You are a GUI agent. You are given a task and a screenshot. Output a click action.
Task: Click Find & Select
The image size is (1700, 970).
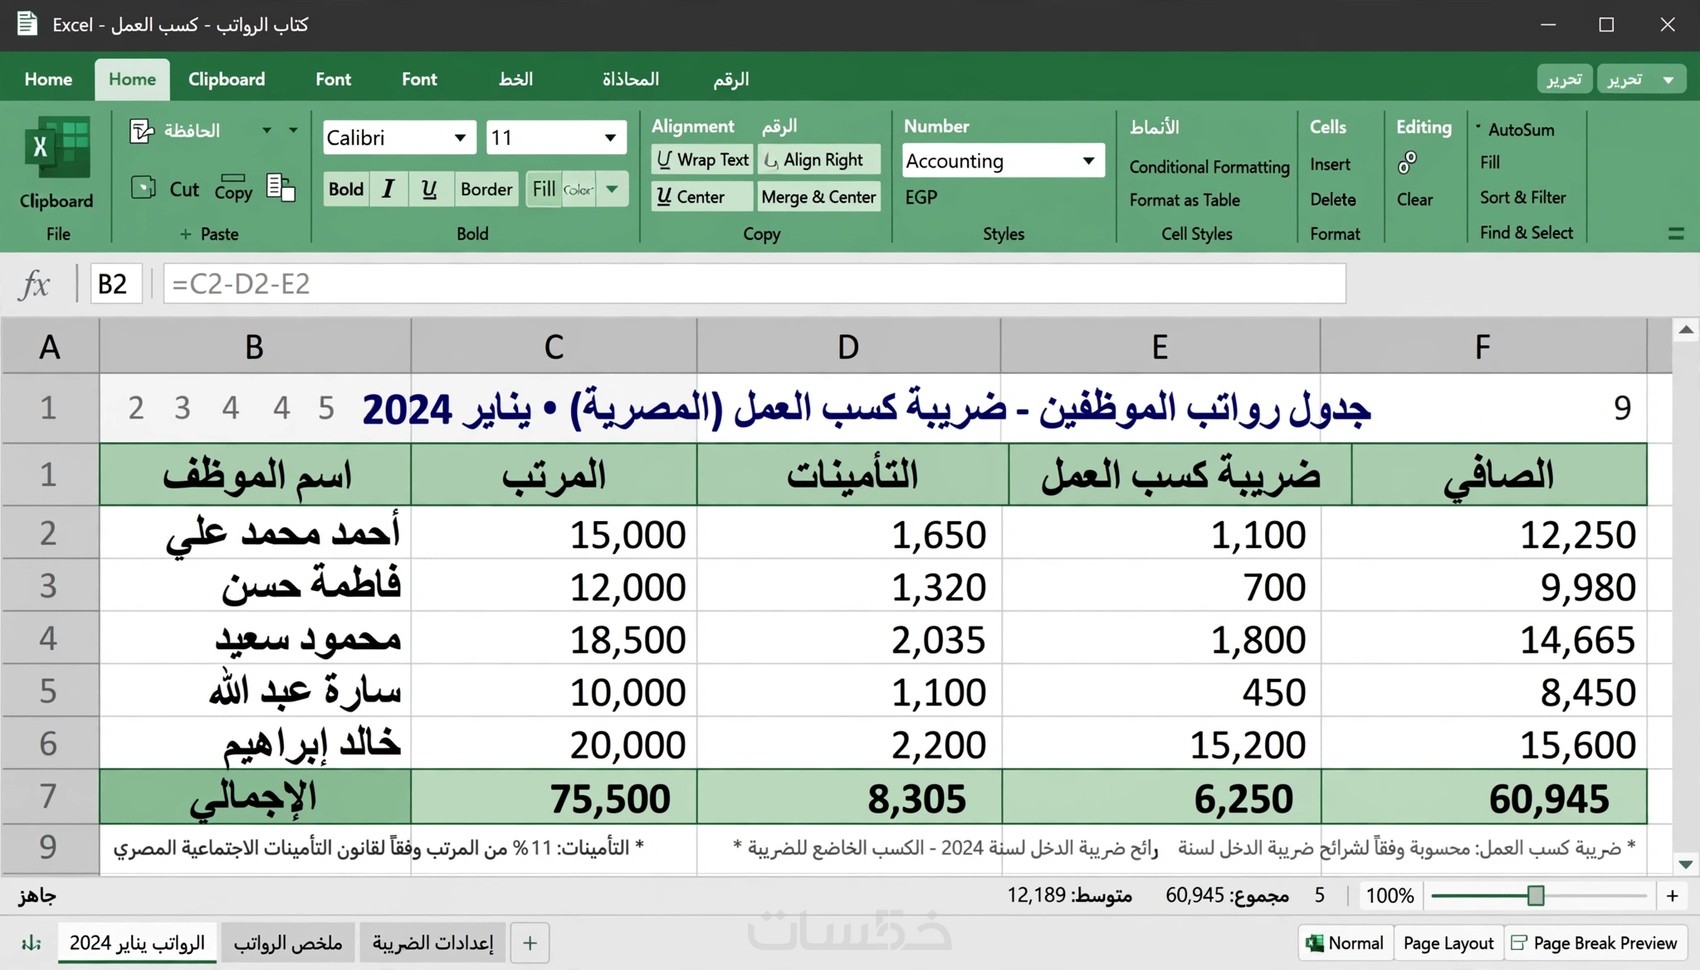coord(1526,233)
